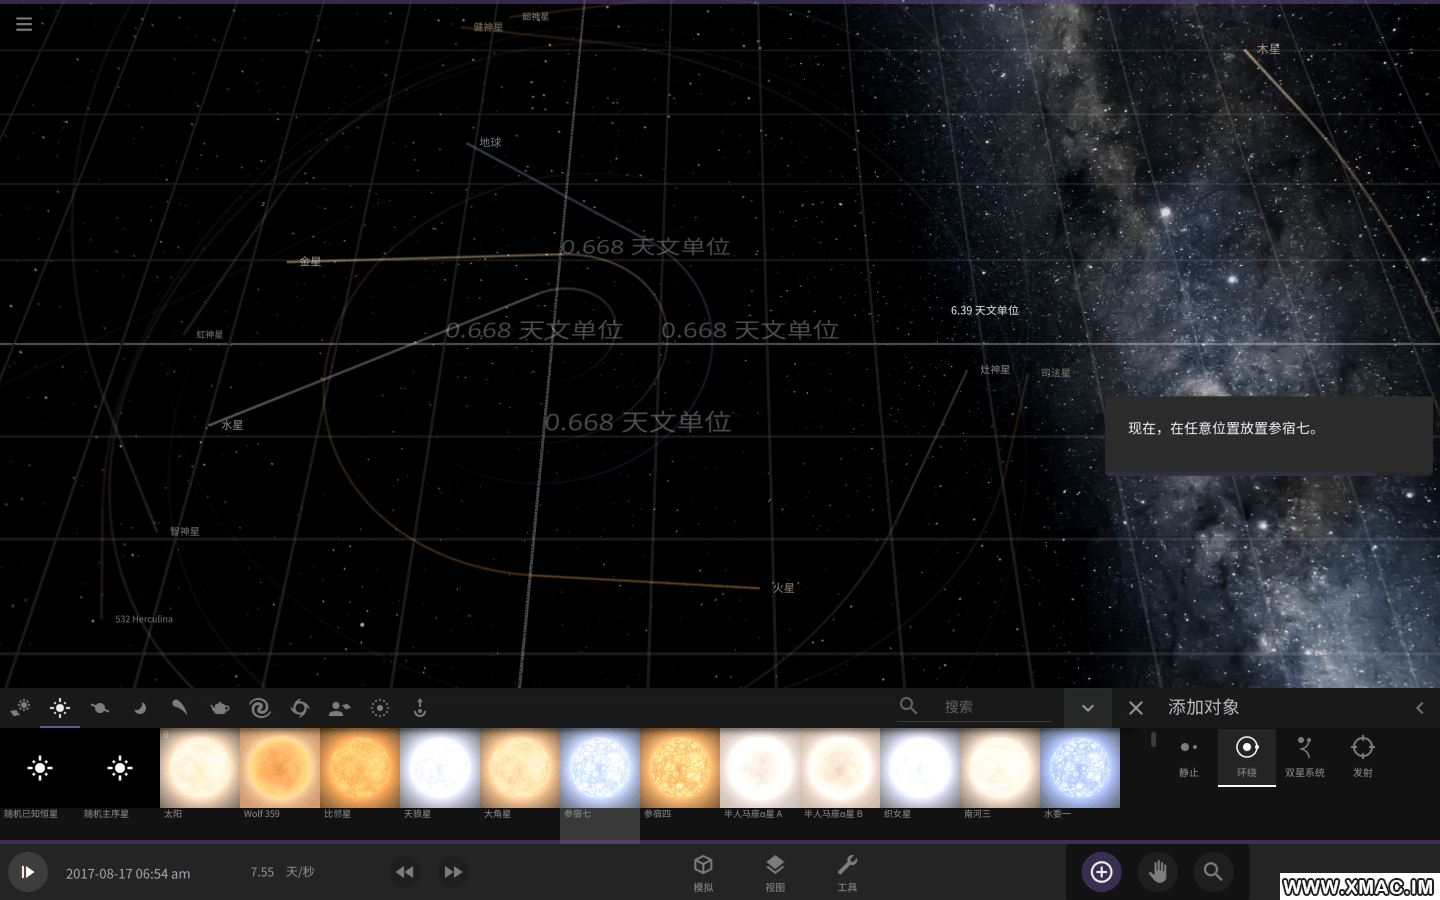Screen dimensions: 1440x900
Task: Click the 搜索 search input field
Action: coord(995,707)
